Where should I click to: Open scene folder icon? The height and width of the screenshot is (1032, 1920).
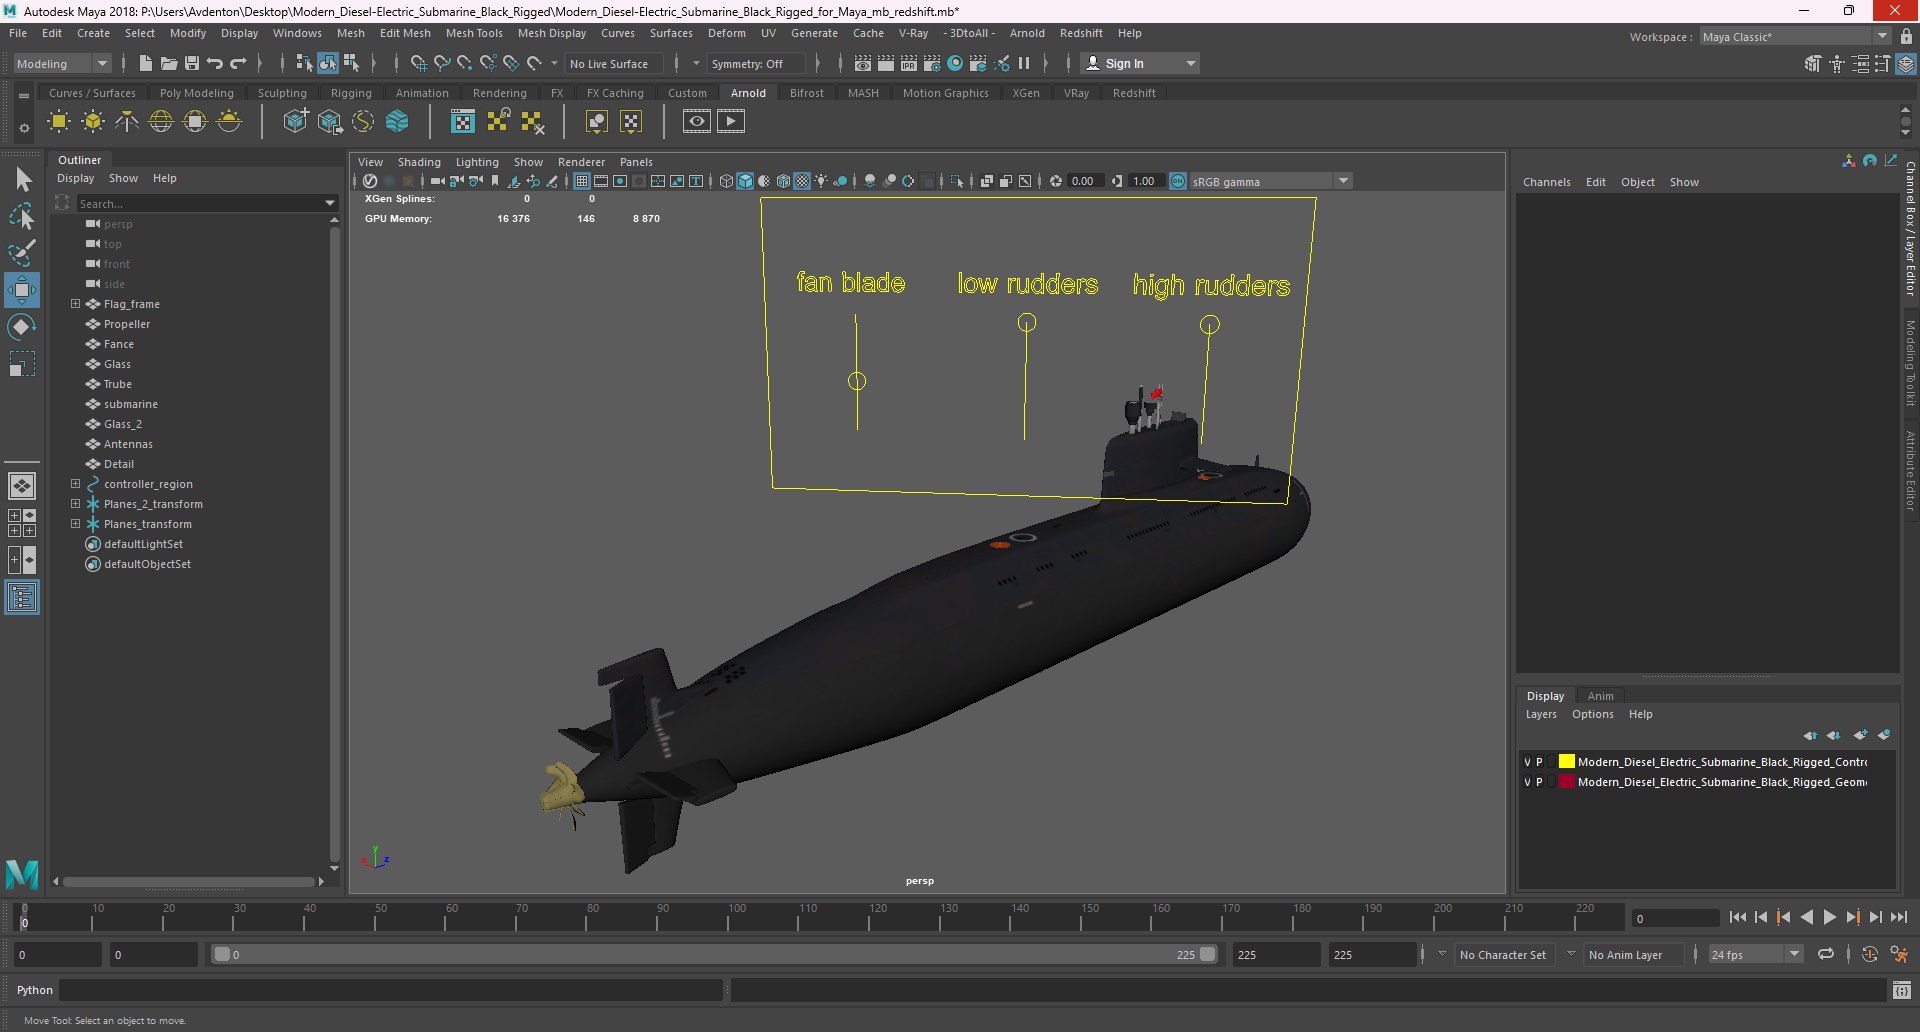168,63
